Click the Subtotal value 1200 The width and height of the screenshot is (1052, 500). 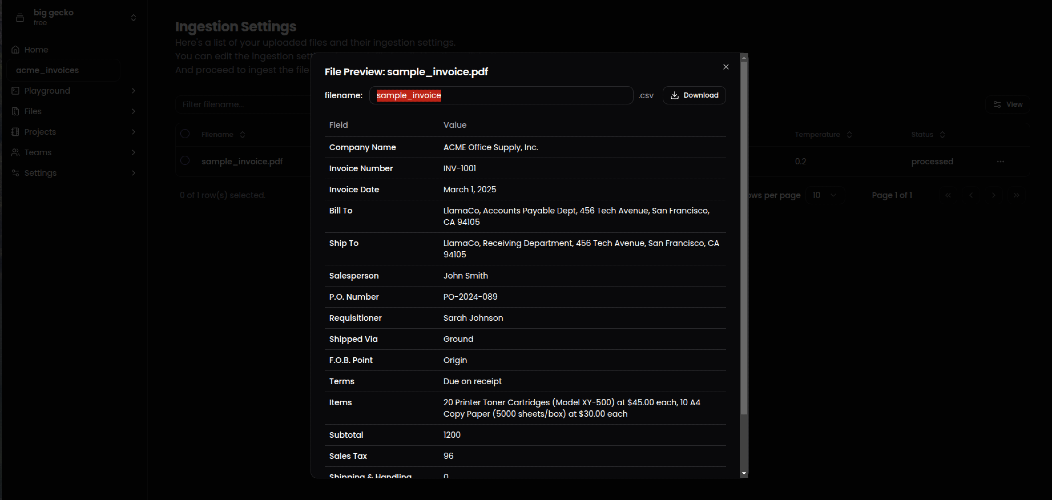(x=452, y=435)
